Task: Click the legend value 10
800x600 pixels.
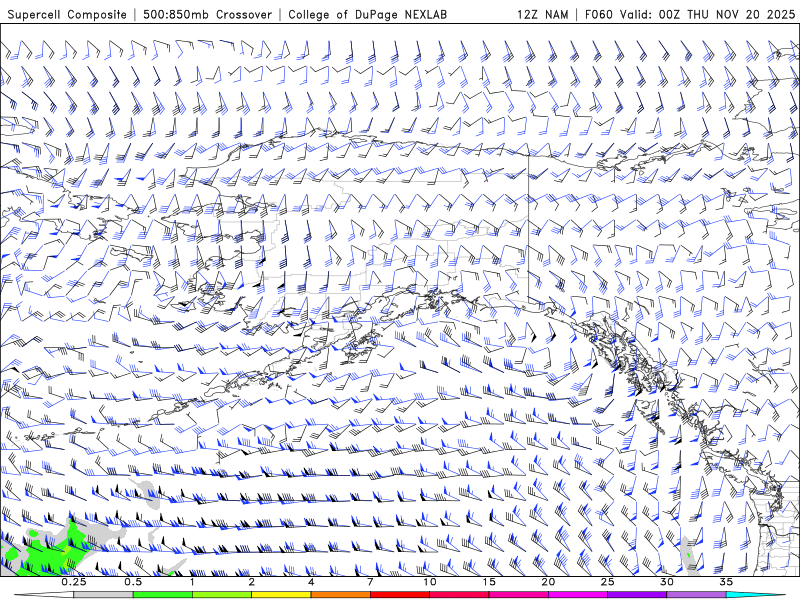Action: [430, 582]
